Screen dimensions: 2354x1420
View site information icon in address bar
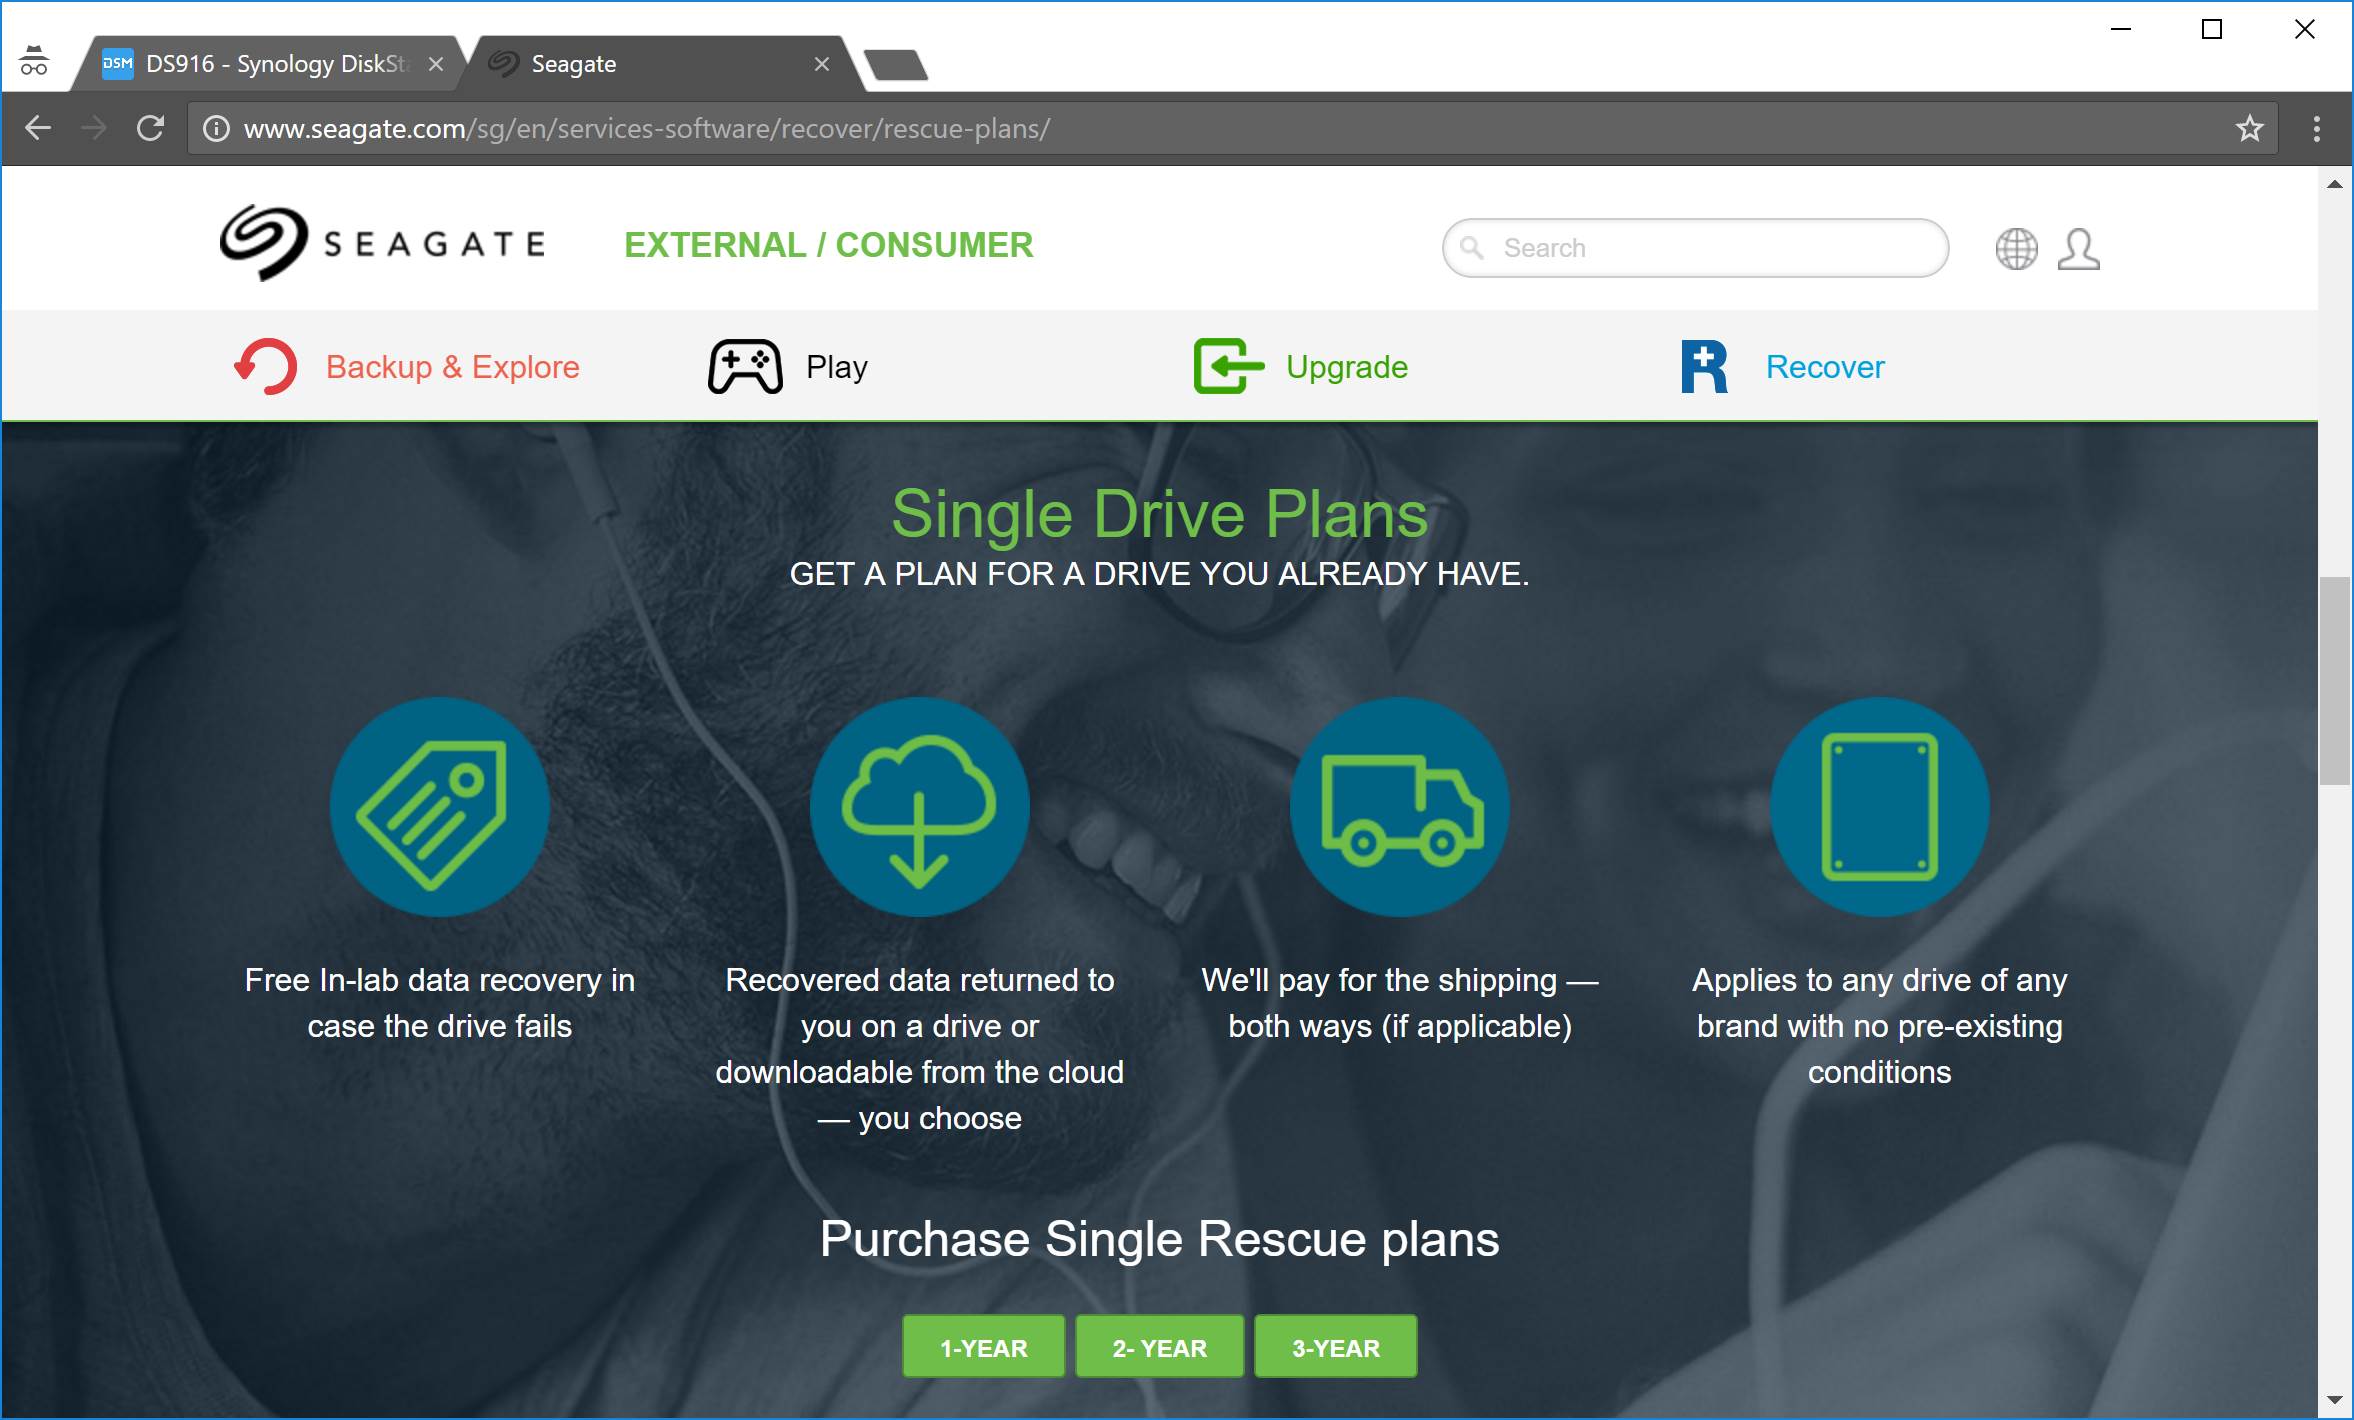216,129
